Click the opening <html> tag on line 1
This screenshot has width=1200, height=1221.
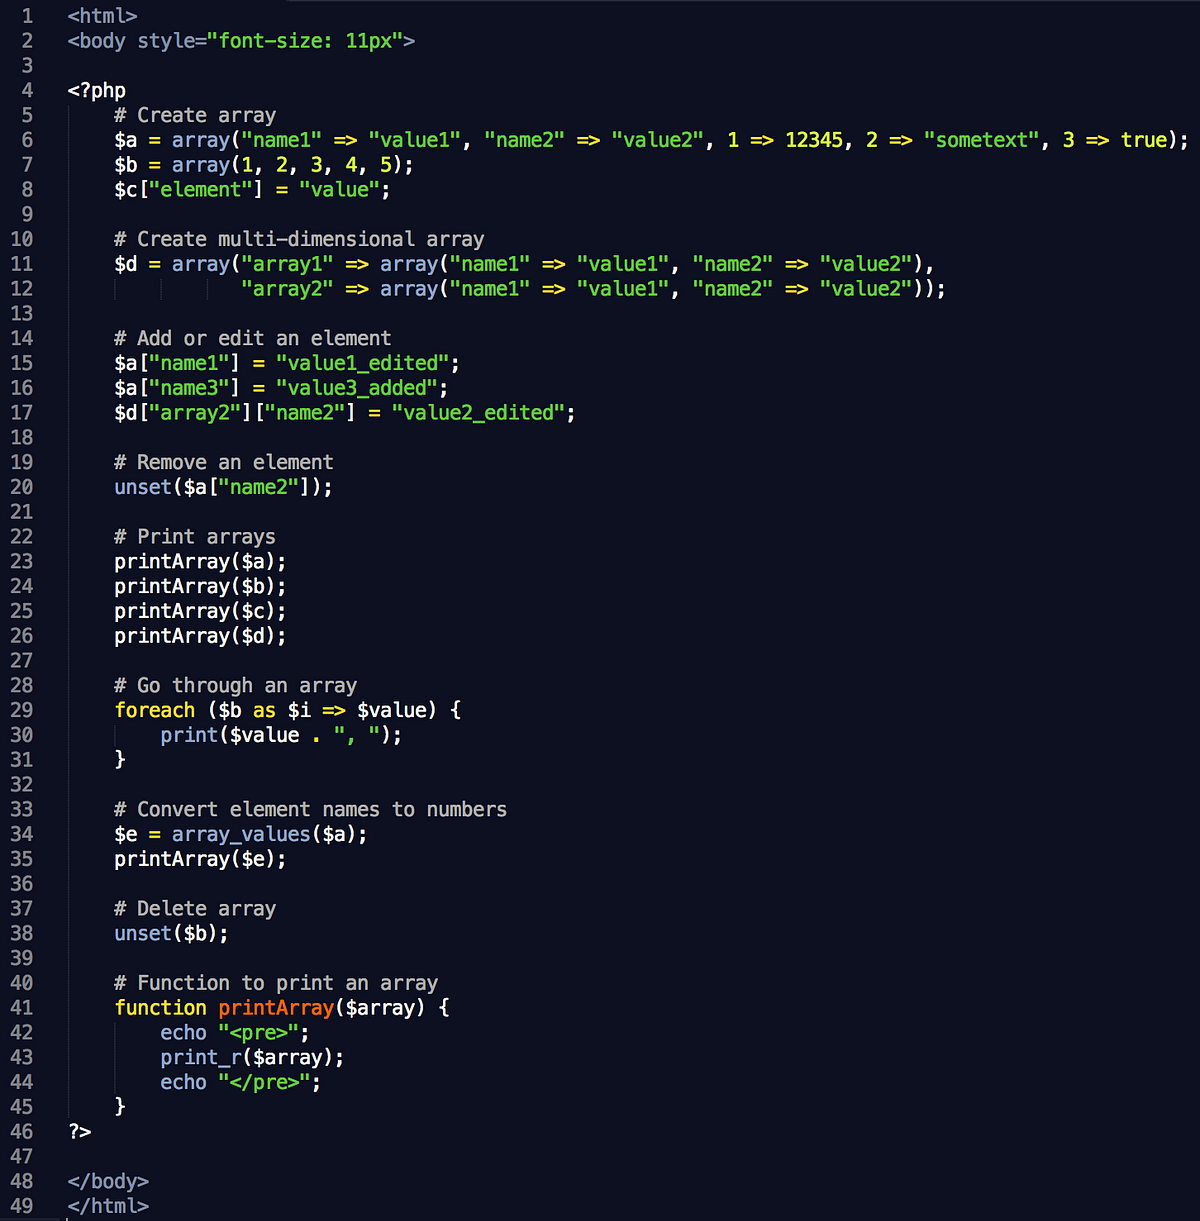(x=102, y=16)
